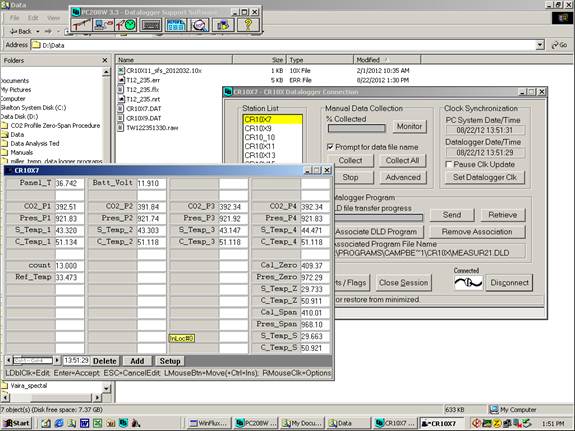Viewport: 575px width, 431px height.
Task: Open the Storage Module icon in PC208W toolbar
Action: pos(223,25)
